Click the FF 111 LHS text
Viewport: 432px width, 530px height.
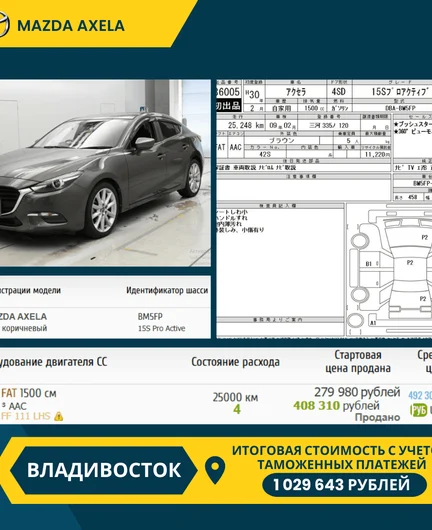click(26, 416)
